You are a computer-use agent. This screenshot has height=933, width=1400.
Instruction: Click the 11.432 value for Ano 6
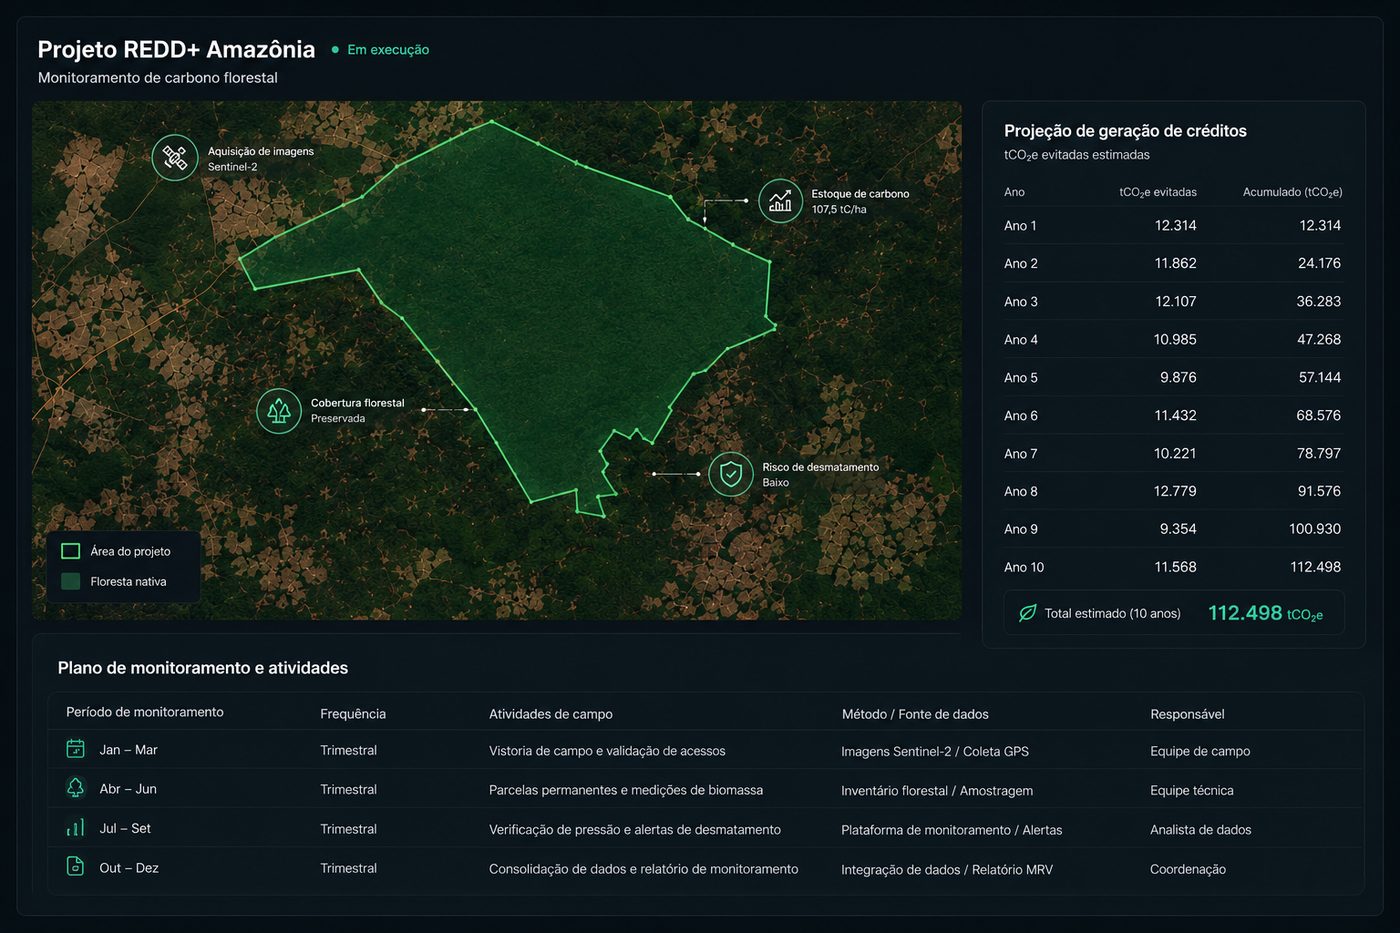point(1175,415)
